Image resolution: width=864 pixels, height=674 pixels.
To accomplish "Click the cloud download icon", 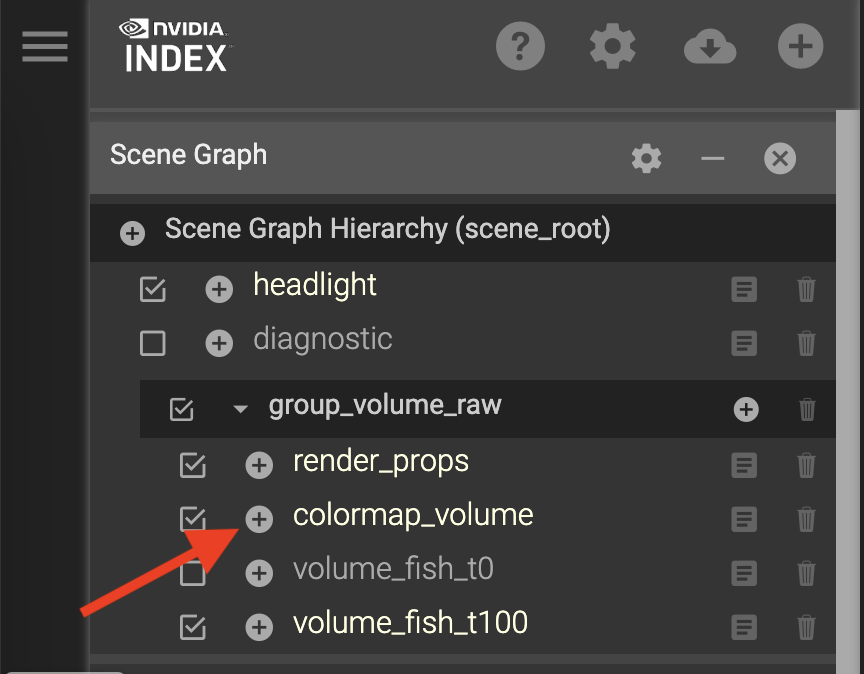I will click(x=709, y=47).
